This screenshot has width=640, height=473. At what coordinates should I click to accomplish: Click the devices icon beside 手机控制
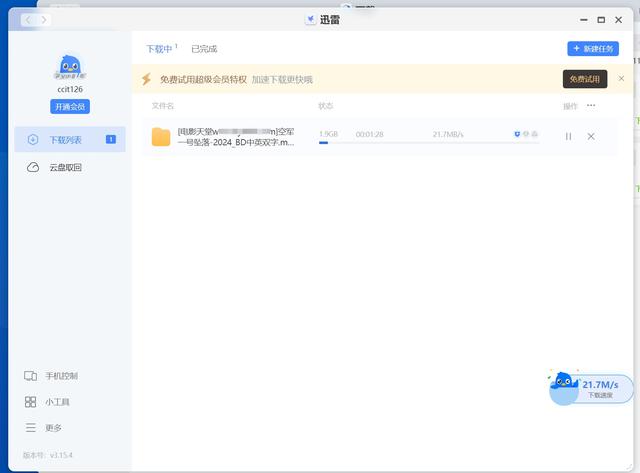point(30,376)
